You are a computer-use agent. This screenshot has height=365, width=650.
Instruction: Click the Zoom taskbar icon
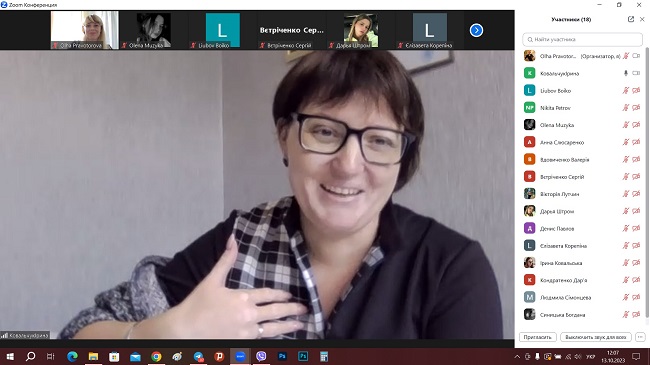click(x=240, y=356)
